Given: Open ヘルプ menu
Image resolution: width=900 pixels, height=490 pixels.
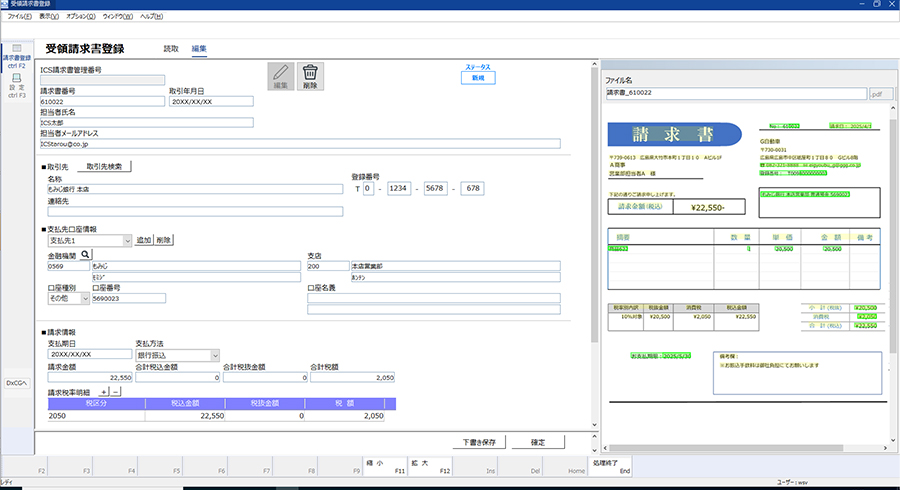Looking at the screenshot, I should click(152, 16).
